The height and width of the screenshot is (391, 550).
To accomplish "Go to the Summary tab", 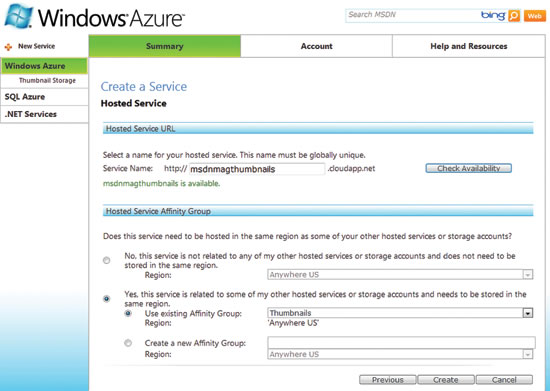I will [x=165, y=46].
